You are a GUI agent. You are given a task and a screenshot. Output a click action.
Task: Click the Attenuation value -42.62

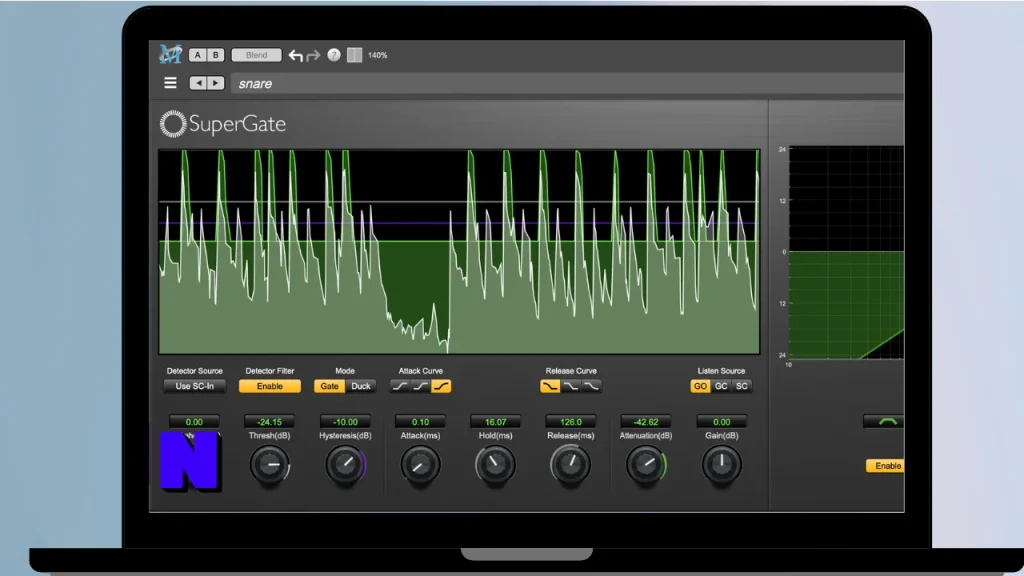coord(646,422)
